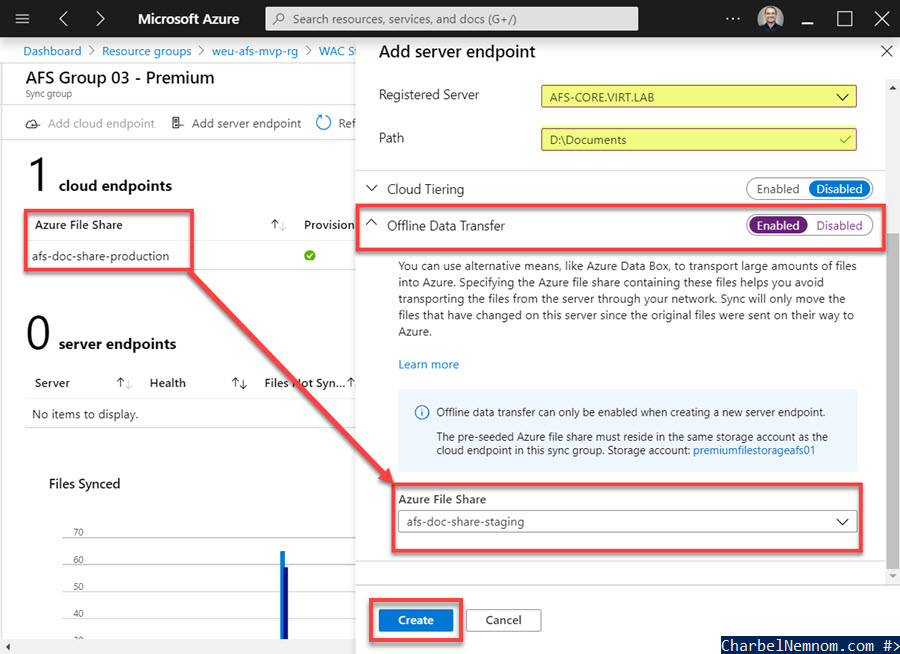Click the blue bar in Files Synced chart

(x=284, y=594)
